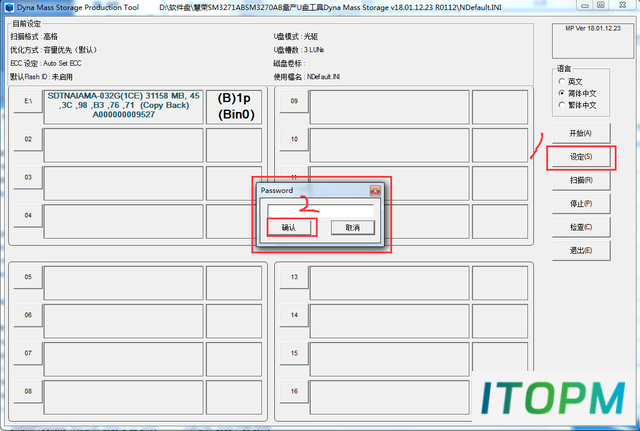
Task: Click port 10 button
Action: 294,139
